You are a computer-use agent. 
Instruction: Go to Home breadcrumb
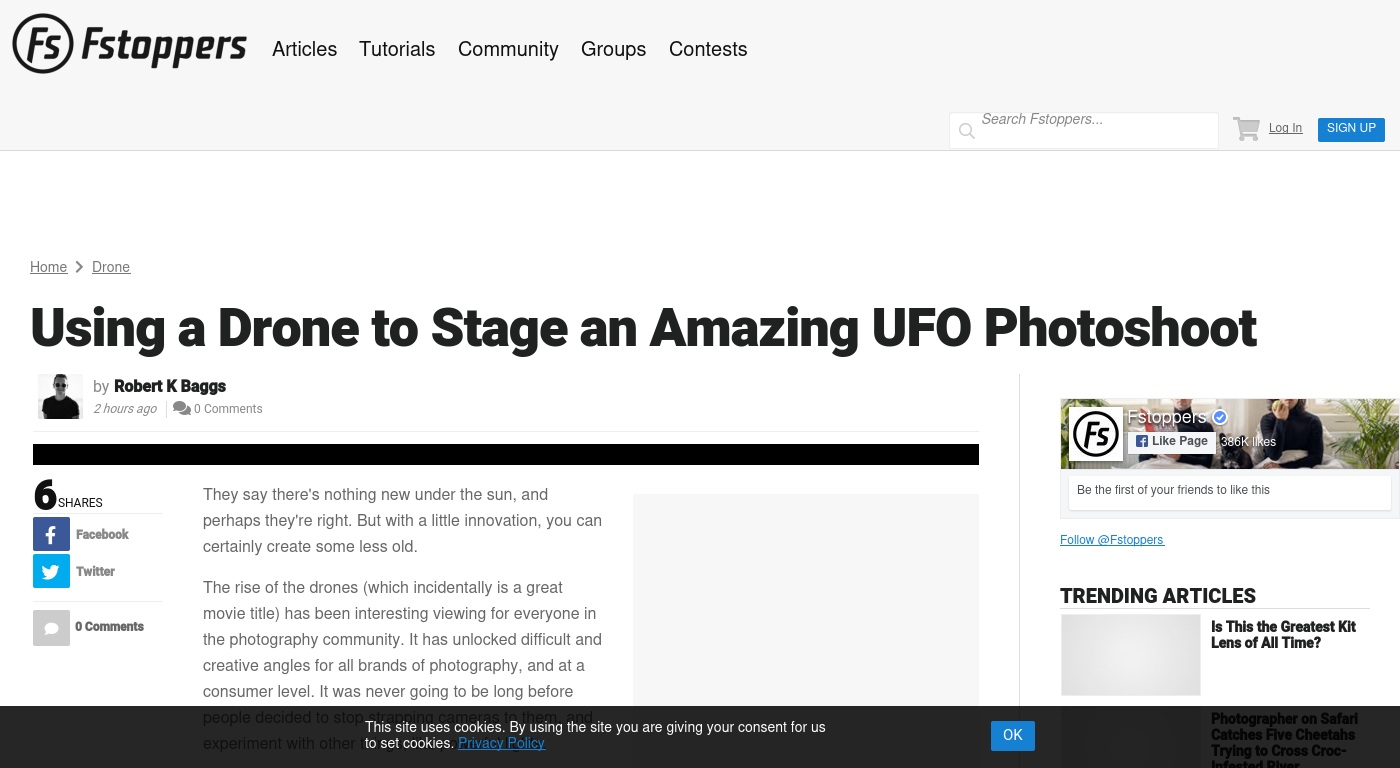coord(48,267)
